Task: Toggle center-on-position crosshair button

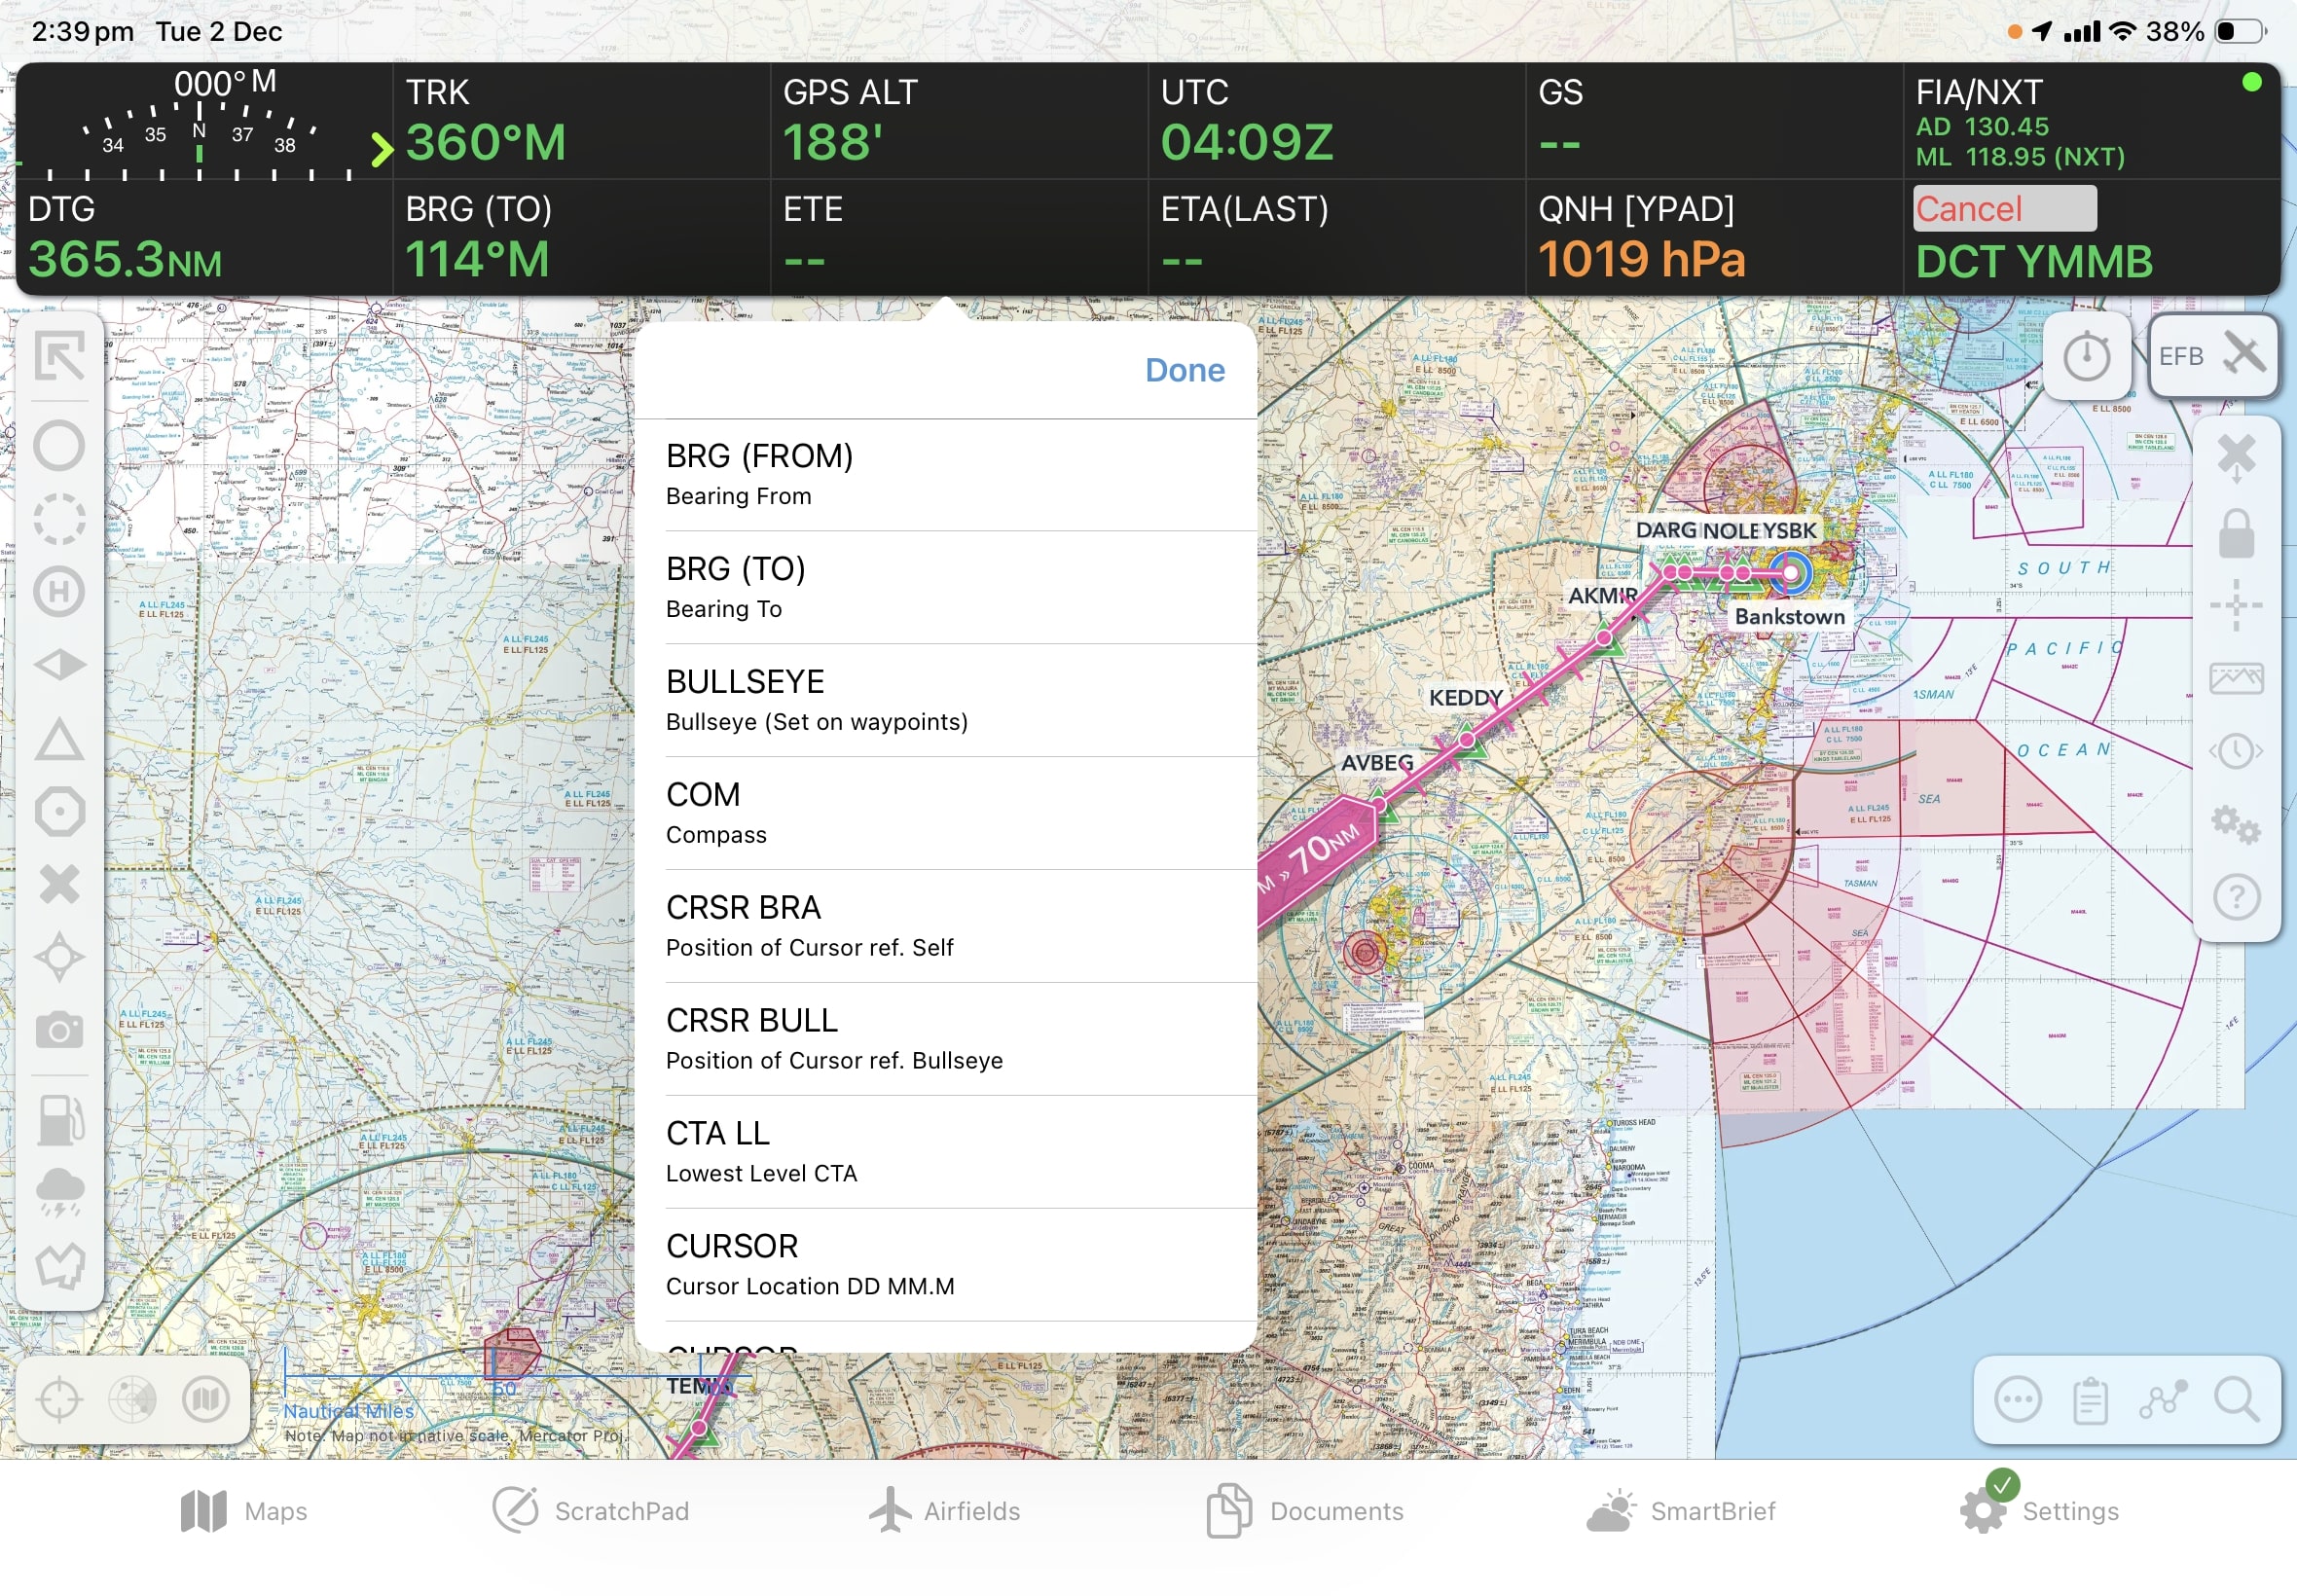Action: (59, 1400)
